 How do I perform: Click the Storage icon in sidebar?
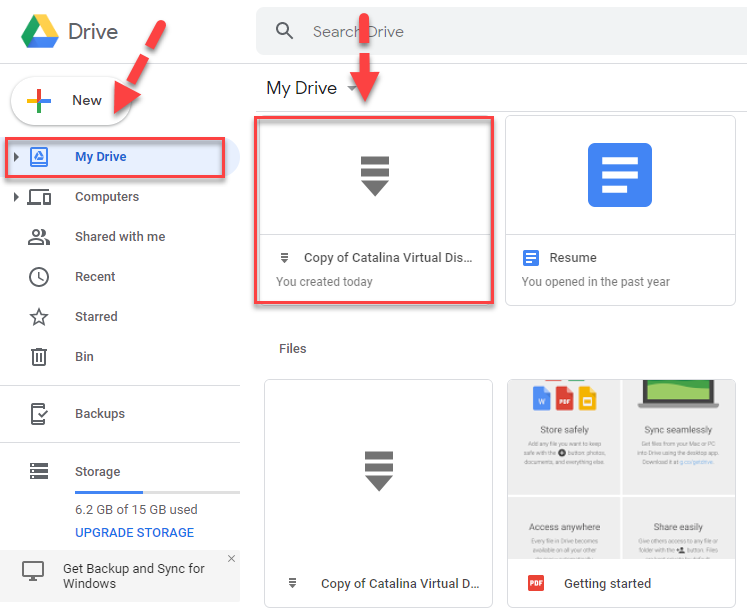coord(39,471)
